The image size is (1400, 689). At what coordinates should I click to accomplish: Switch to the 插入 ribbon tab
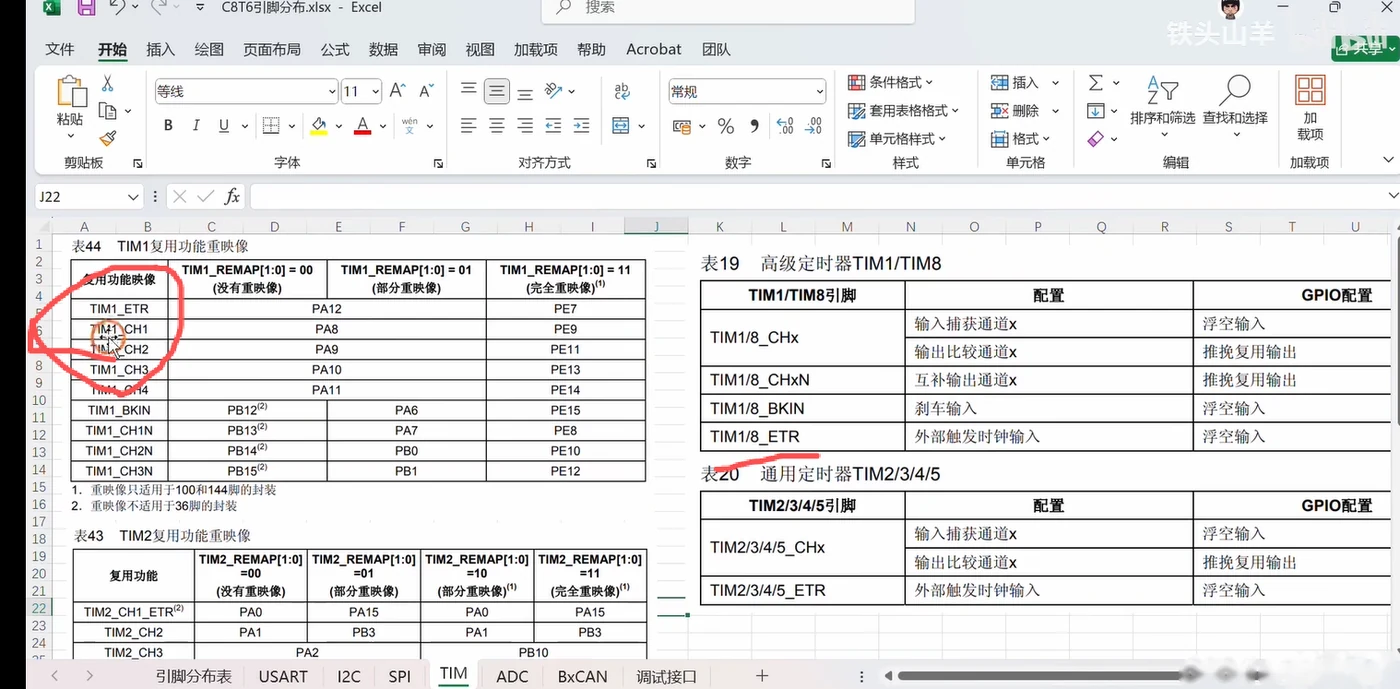tap(160, 49)
